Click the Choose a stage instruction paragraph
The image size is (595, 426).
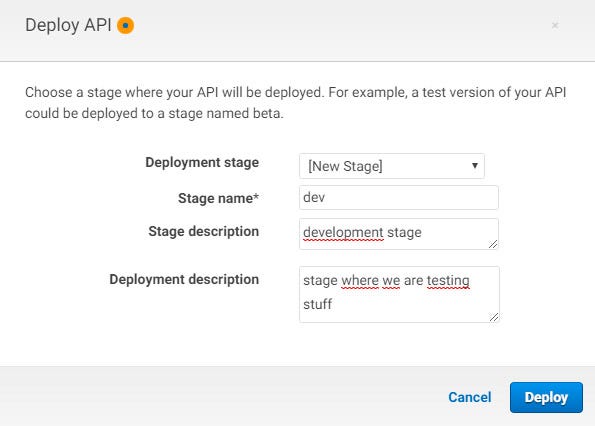[x=296, y=103]
